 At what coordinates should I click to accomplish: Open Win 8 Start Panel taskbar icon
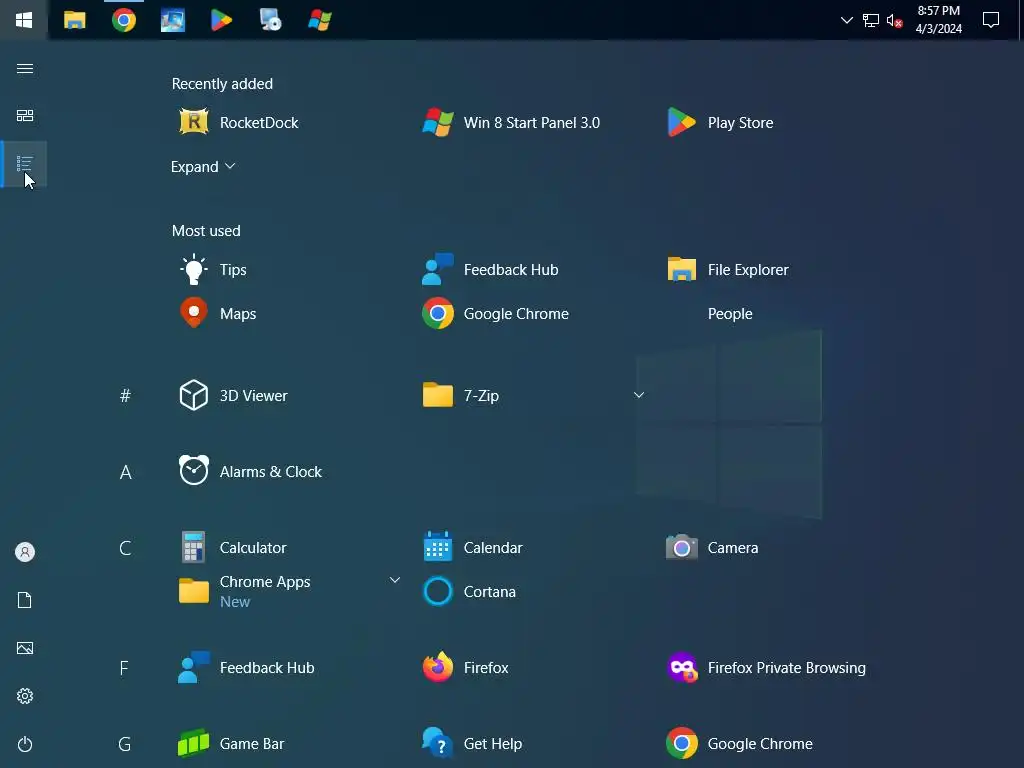(x=319, y=20)
